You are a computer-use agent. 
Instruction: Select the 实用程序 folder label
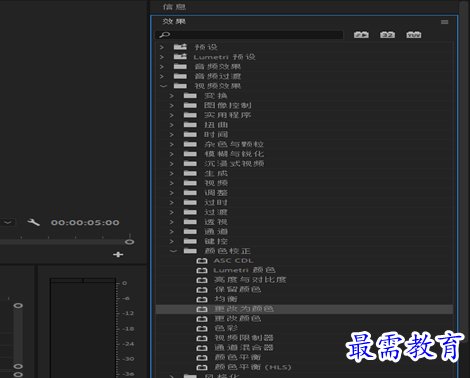228,115
